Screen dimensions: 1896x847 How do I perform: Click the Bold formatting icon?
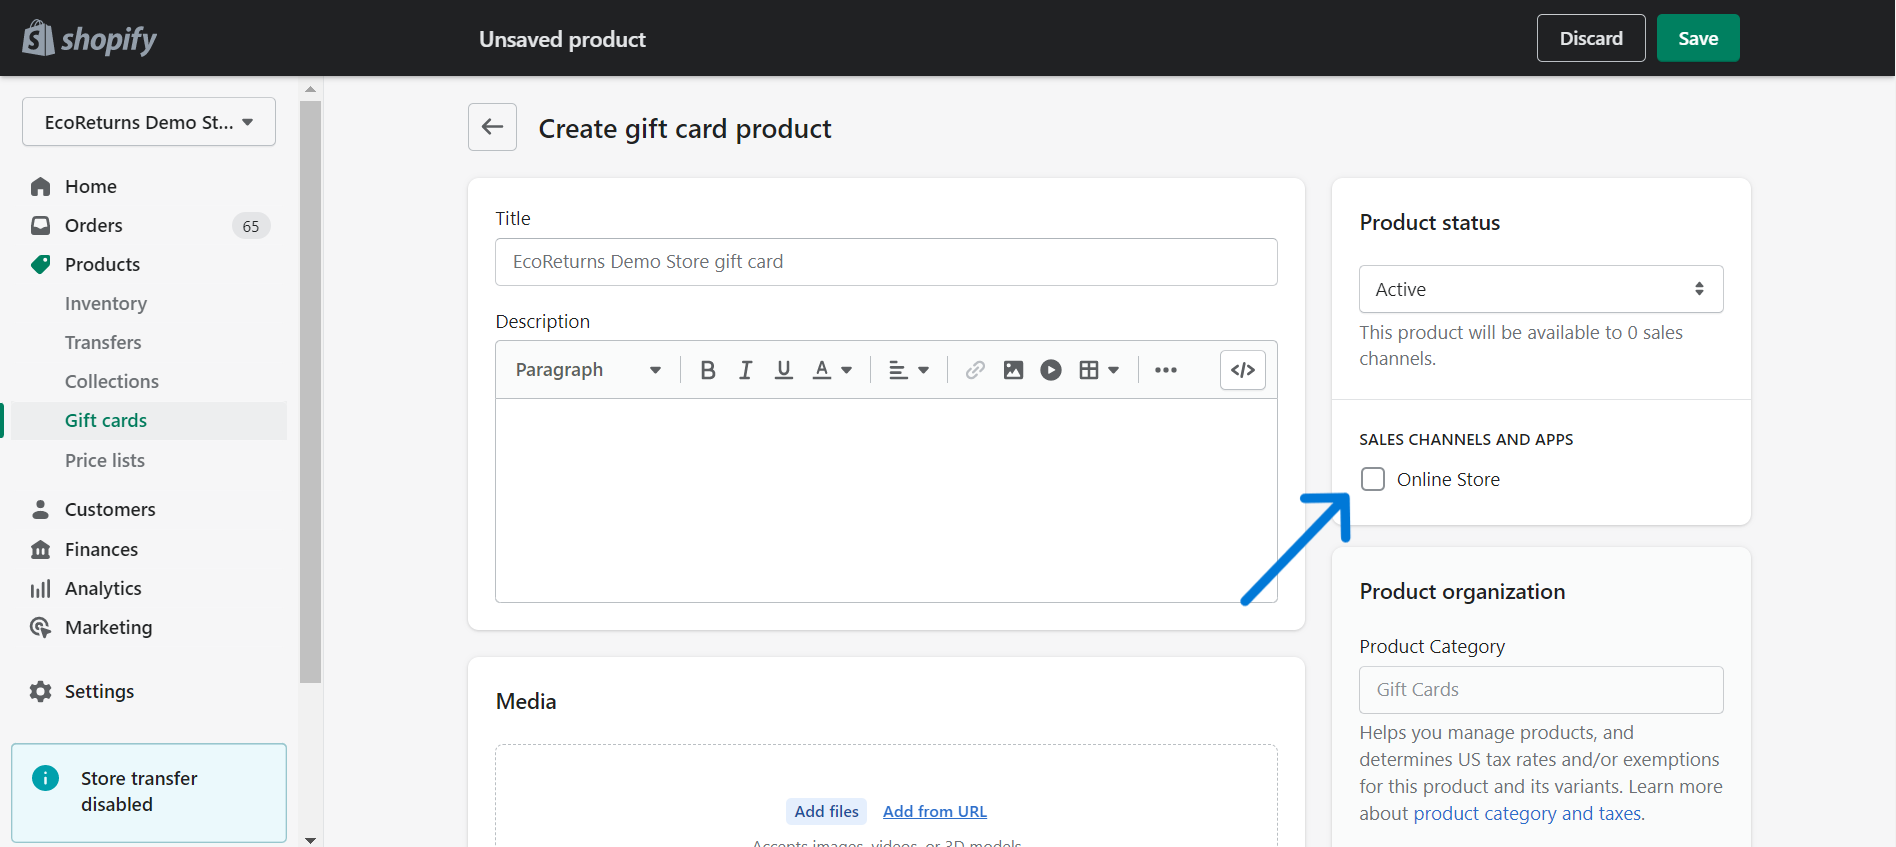click(x=708, y=370)
